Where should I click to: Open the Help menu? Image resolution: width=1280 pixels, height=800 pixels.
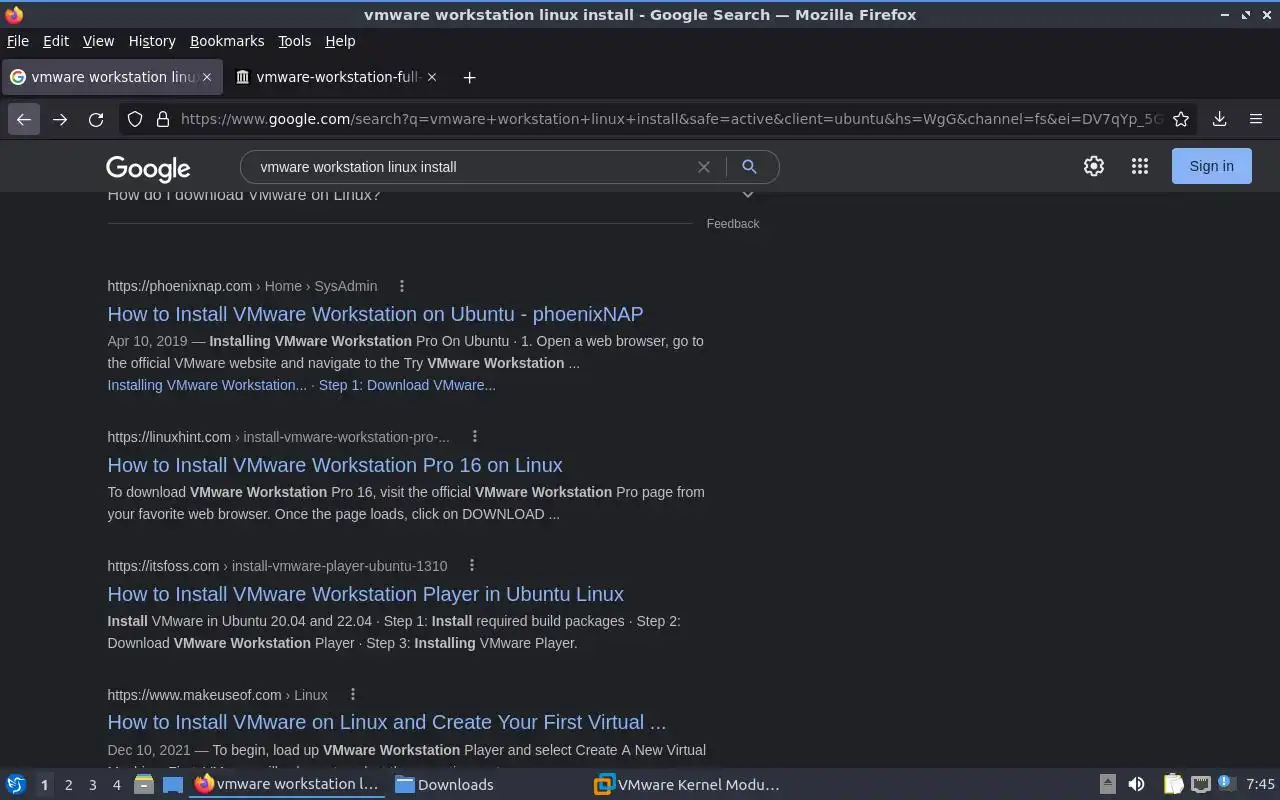pyautogui.click(x=340, y=41)
